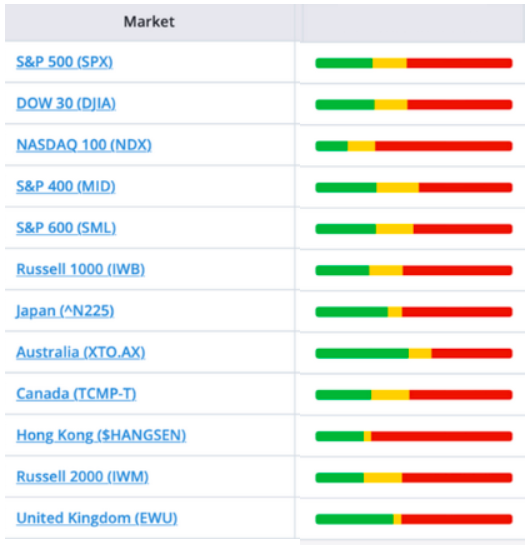Open the NASDAQ 100 (NDX) link

pos(84,145)
